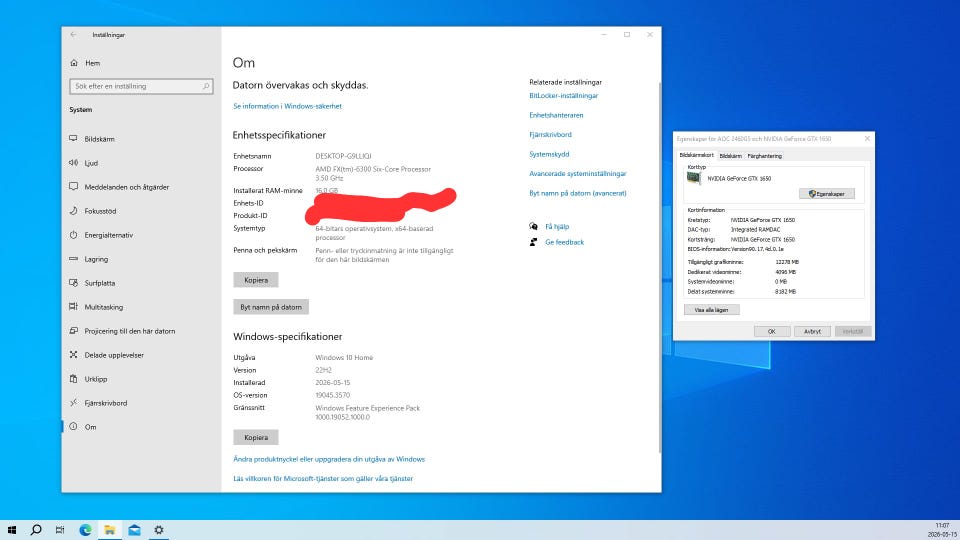
Task: Click Byt namn på datorn button
Action: [271, 307]
